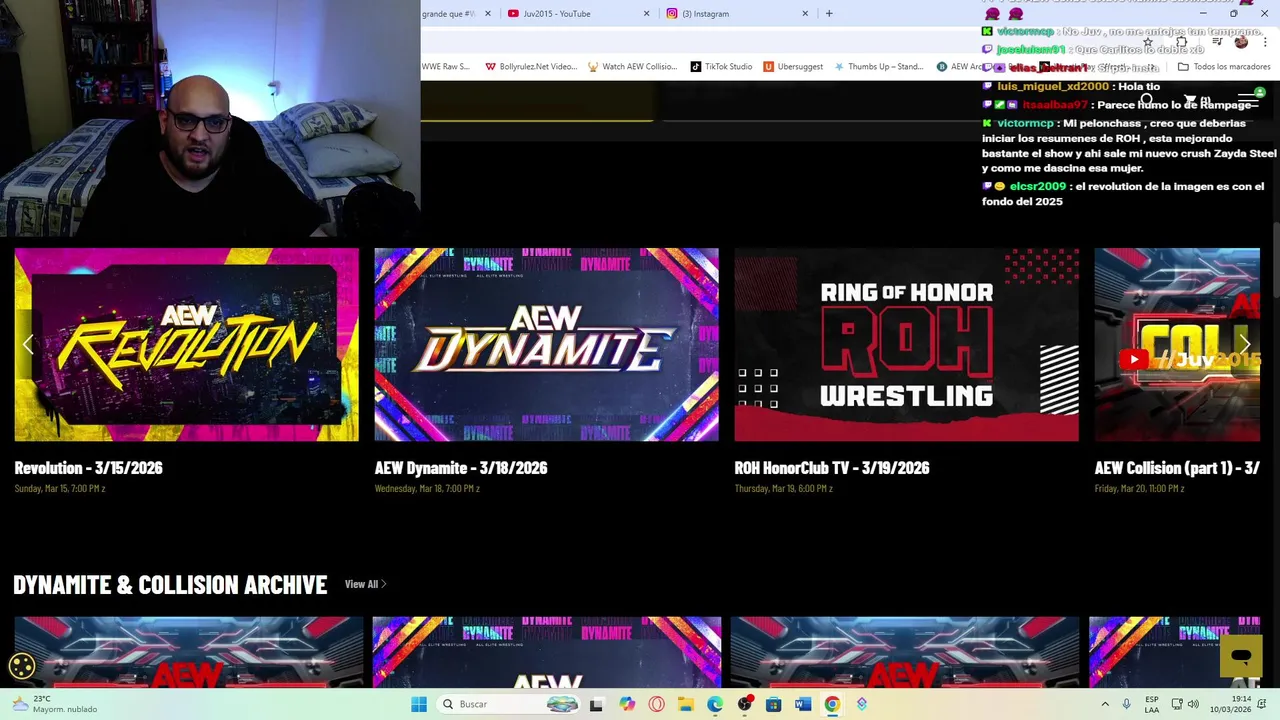Click the Revolution - 3/15/2026 title
The height and width of the screenshot is (720, 1280).
pos(88,468)
